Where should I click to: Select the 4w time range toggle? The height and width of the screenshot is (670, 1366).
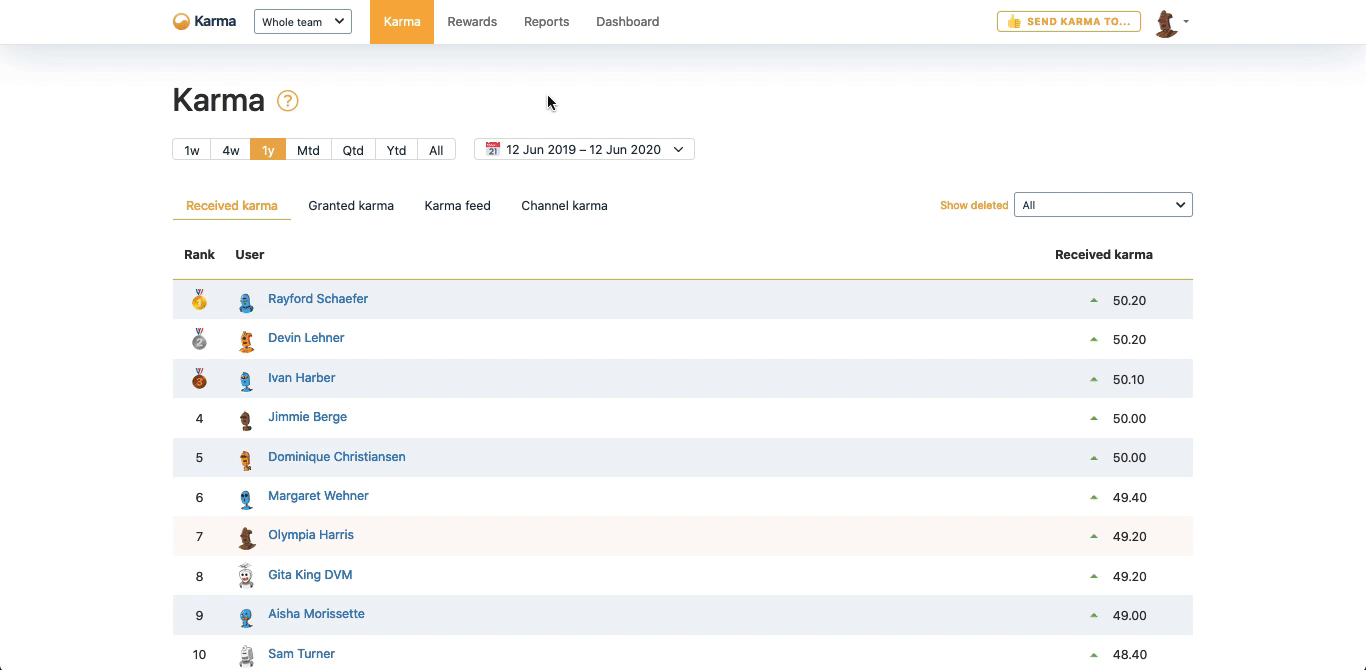[231, 150]
